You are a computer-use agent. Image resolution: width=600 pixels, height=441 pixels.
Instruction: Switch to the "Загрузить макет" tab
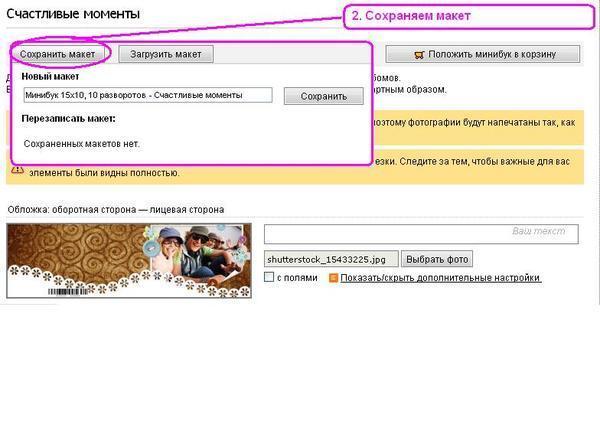[x=165, y=54]
